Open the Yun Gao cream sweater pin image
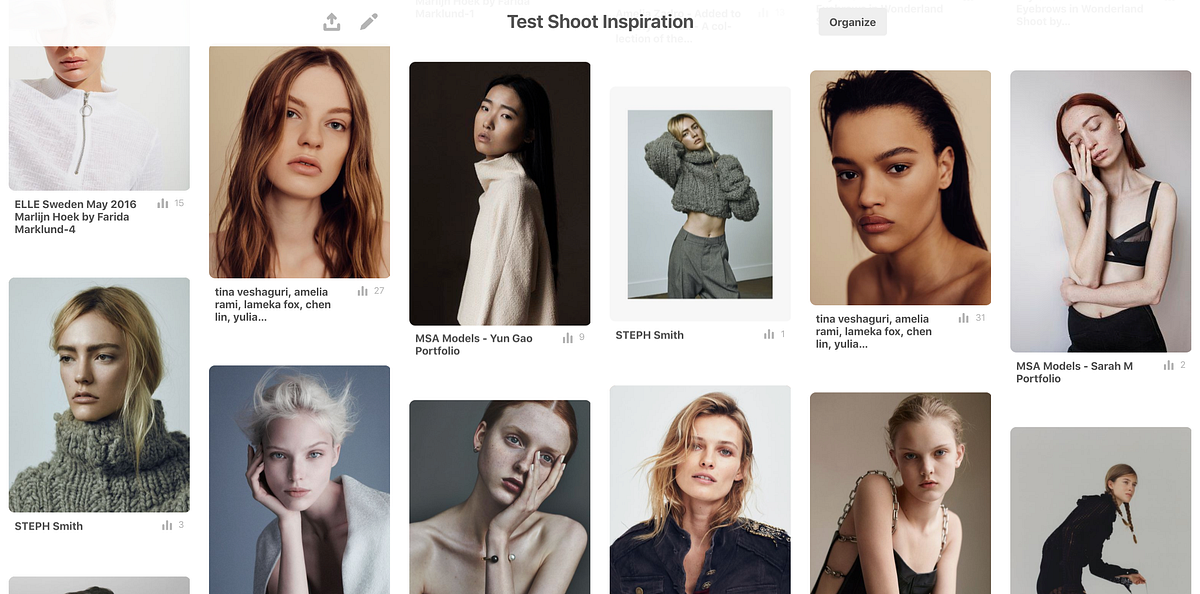1200x594 pixels. (500, 194)
